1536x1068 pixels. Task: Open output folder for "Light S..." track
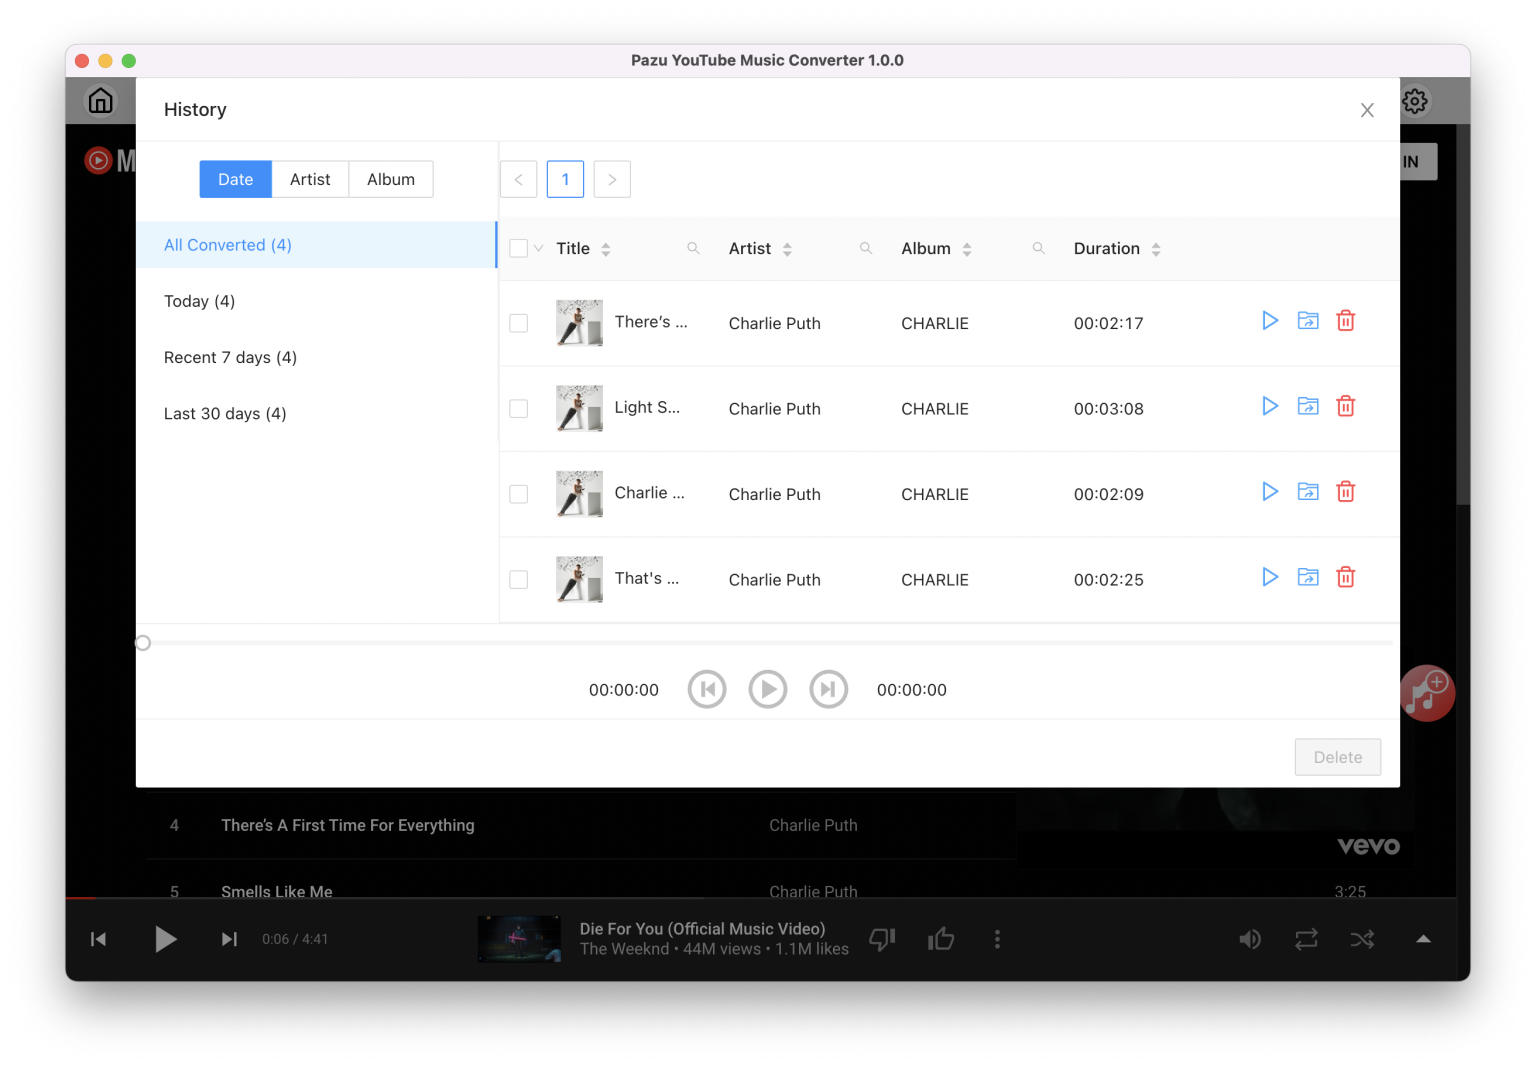(1307, 406)
